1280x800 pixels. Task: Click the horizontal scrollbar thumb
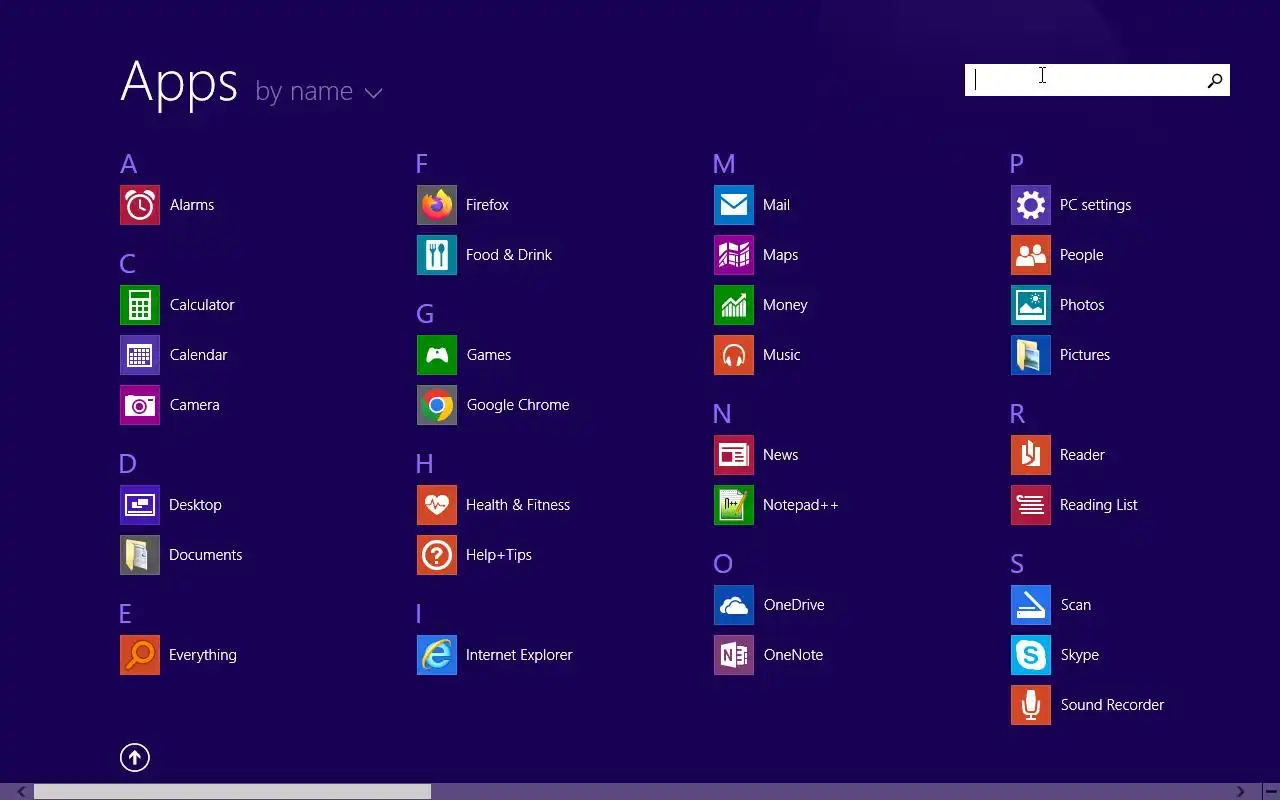click(x=233, y=792)
